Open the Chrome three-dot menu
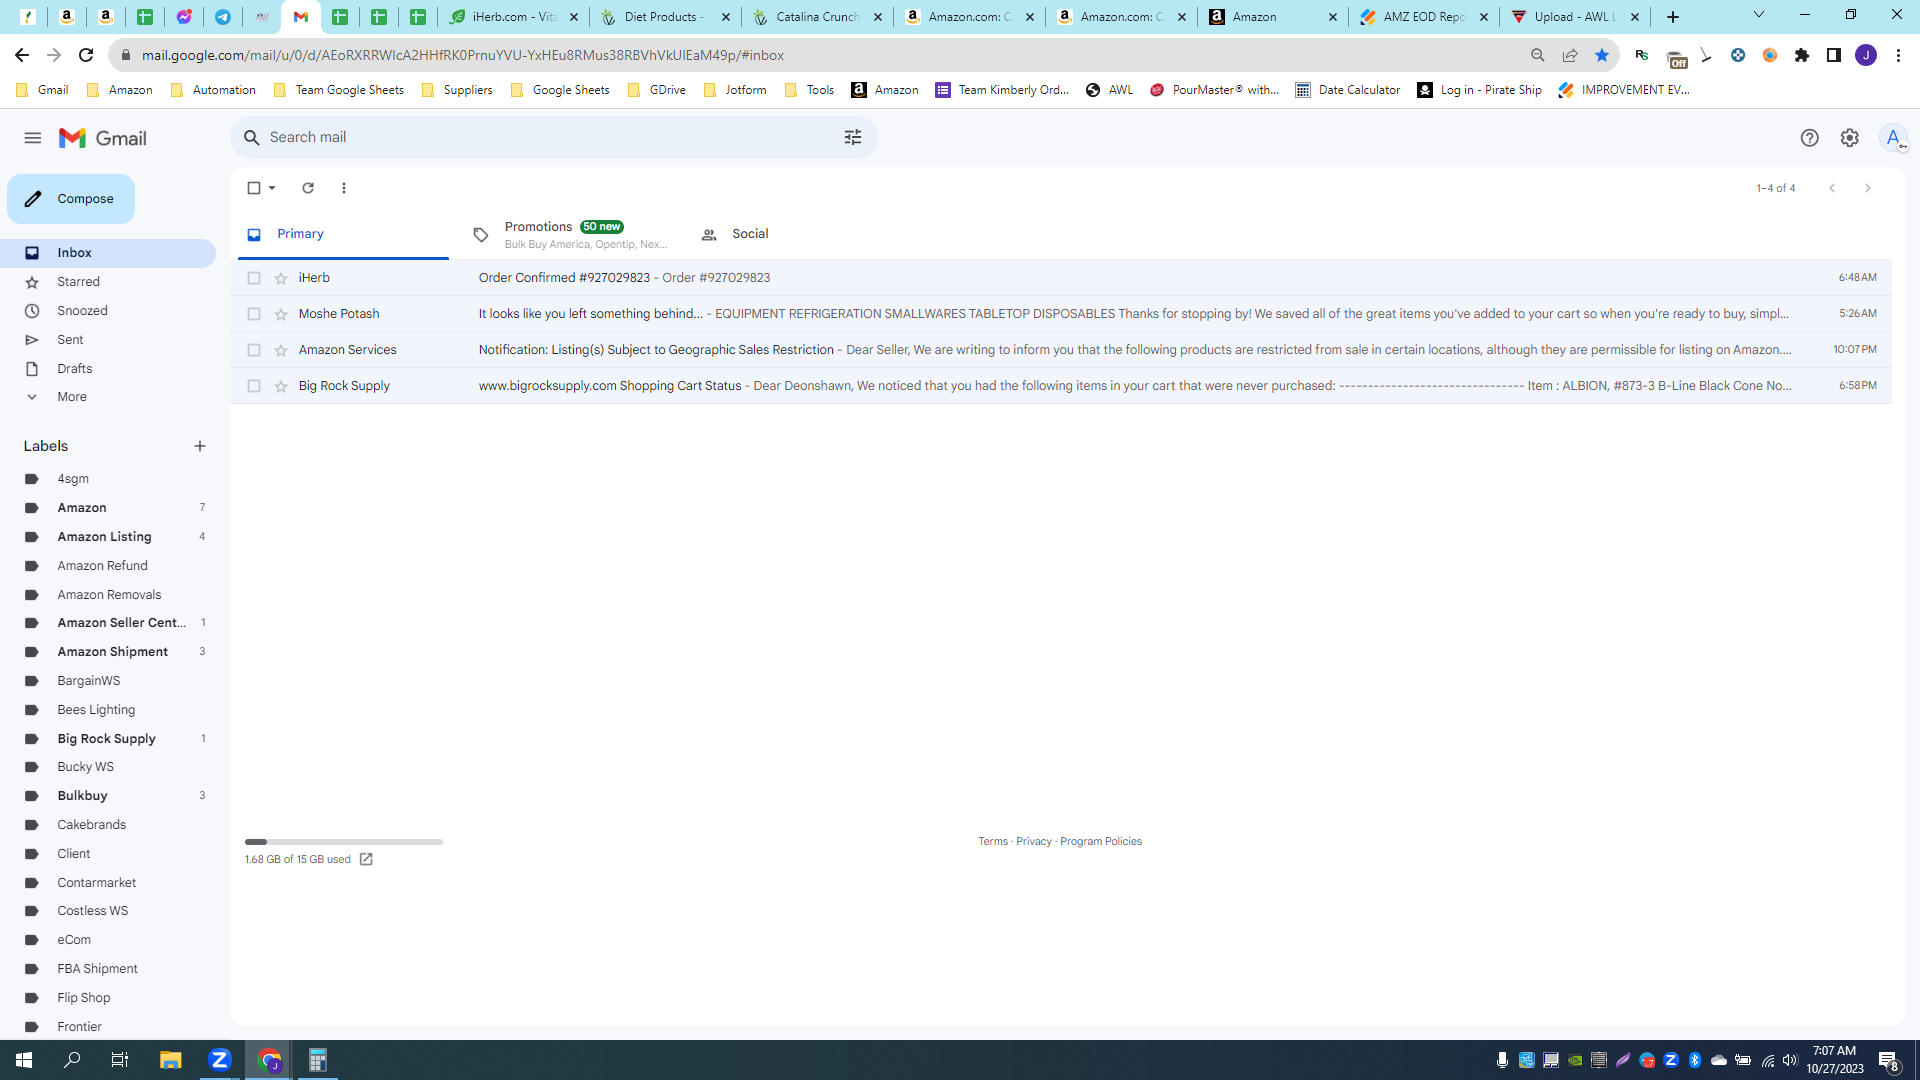This screenshot has height=1080, width=1920. (x=1898, y=55)
